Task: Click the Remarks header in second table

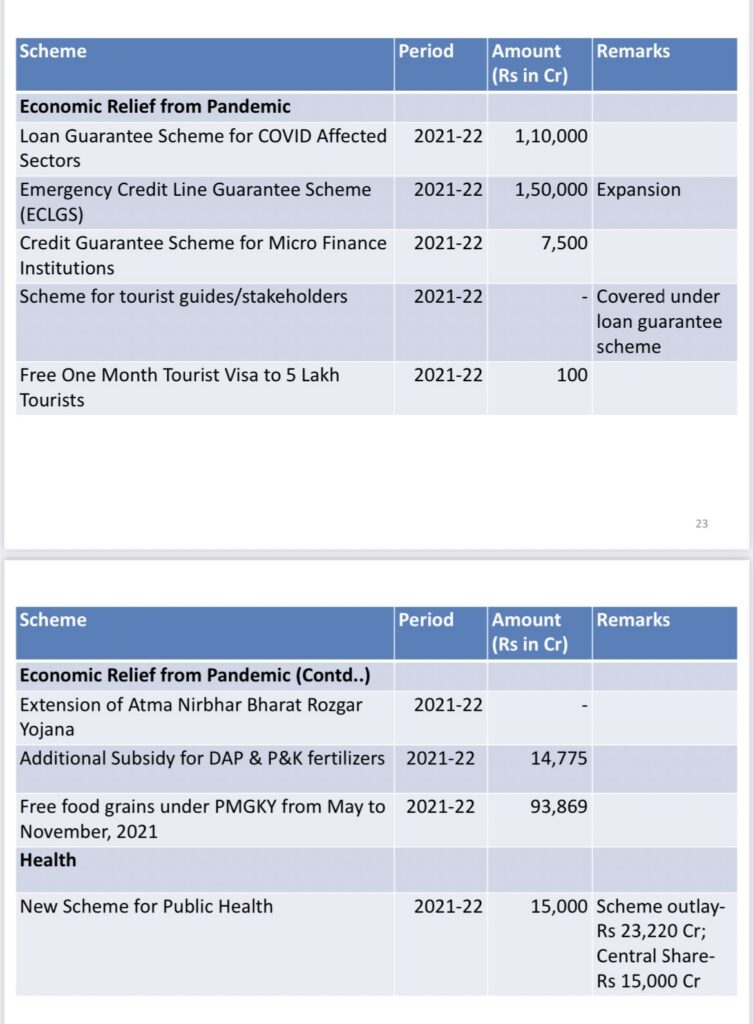Action: [633, 620]
